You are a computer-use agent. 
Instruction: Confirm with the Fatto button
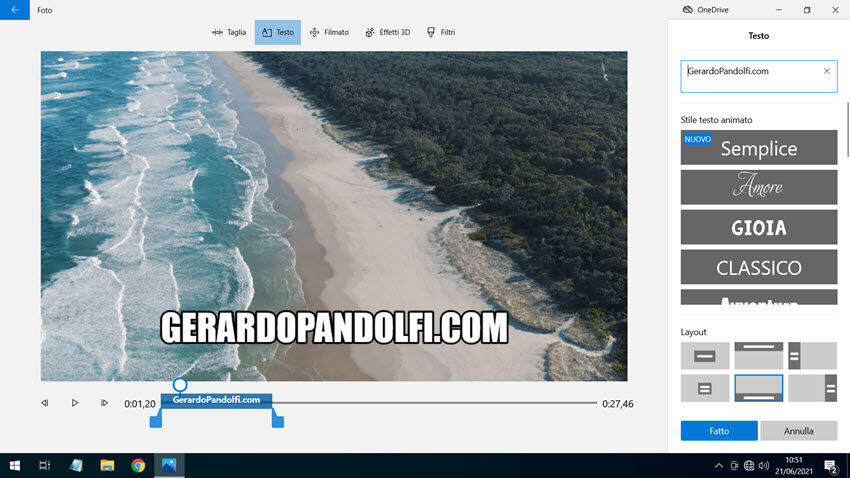(719, 431)
